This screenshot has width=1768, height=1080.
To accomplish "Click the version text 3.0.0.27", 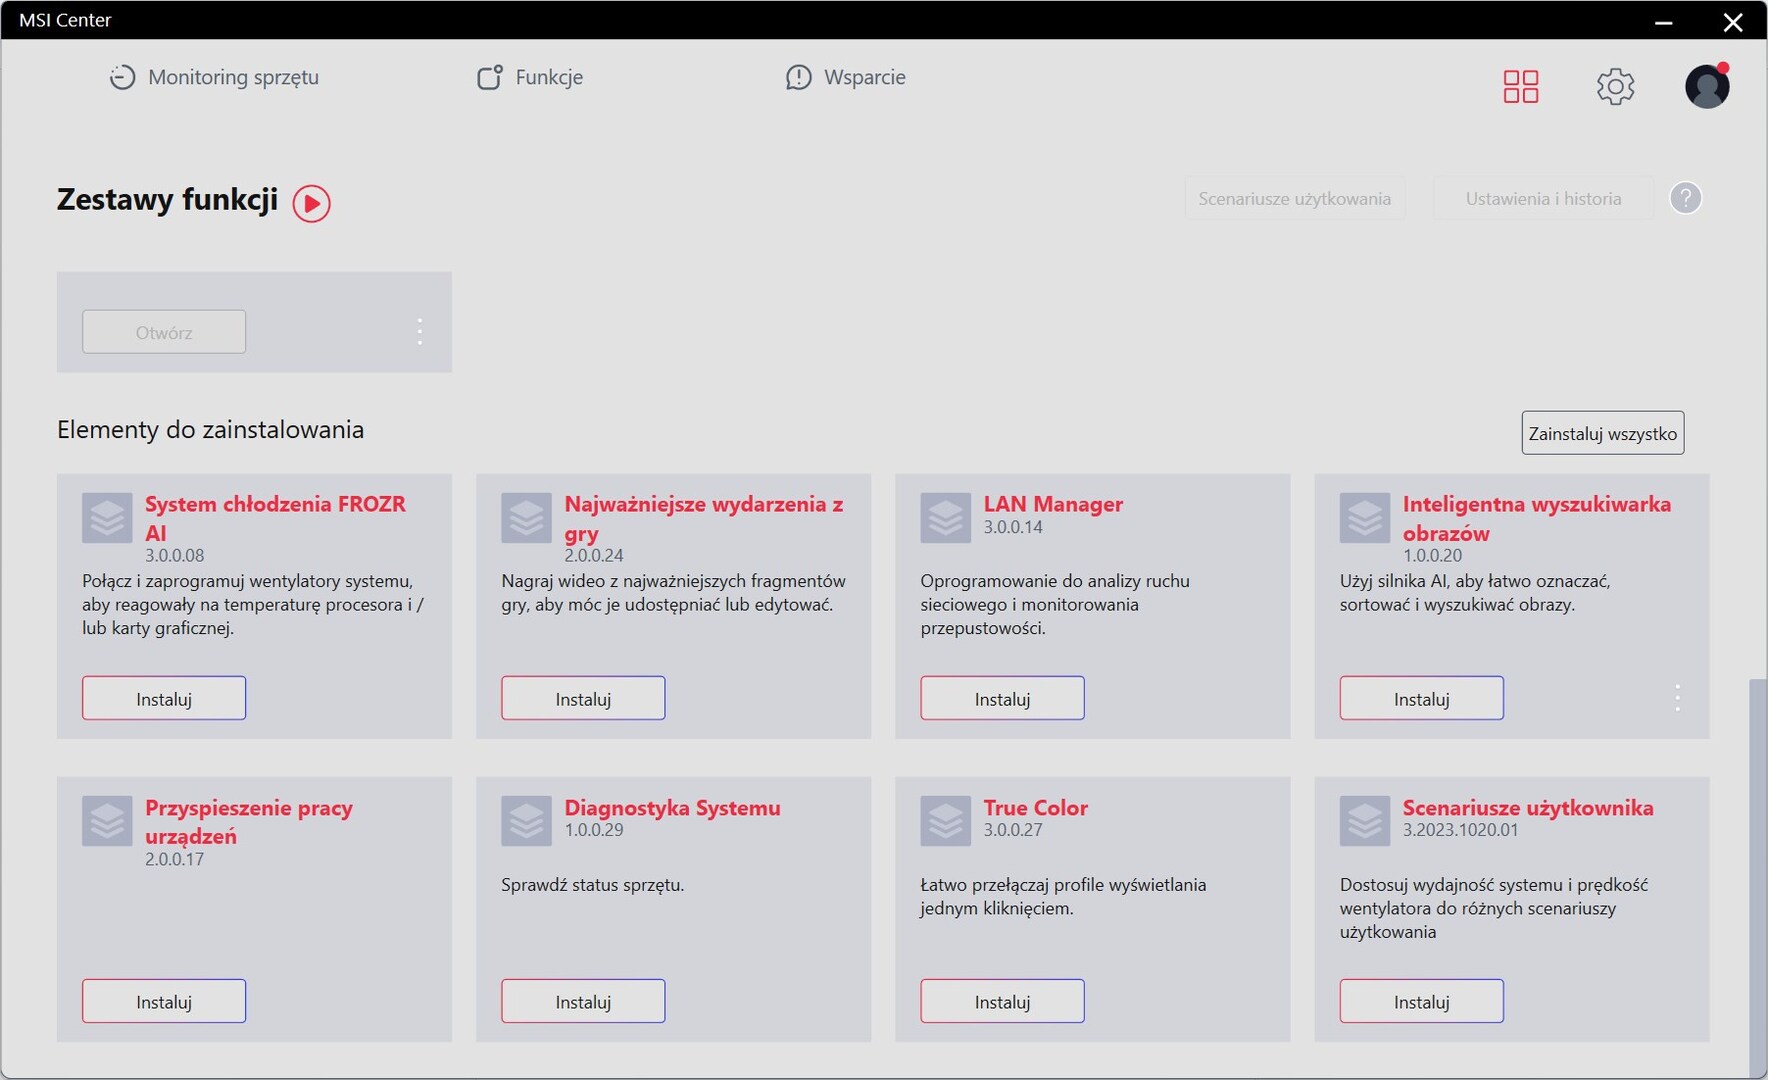I will [1013, 830].
